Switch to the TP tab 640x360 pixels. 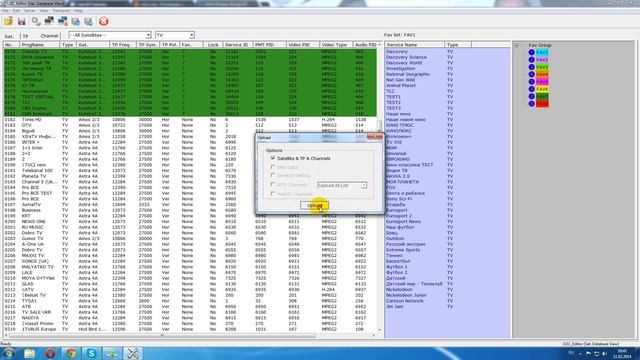(x=26, y=36)
